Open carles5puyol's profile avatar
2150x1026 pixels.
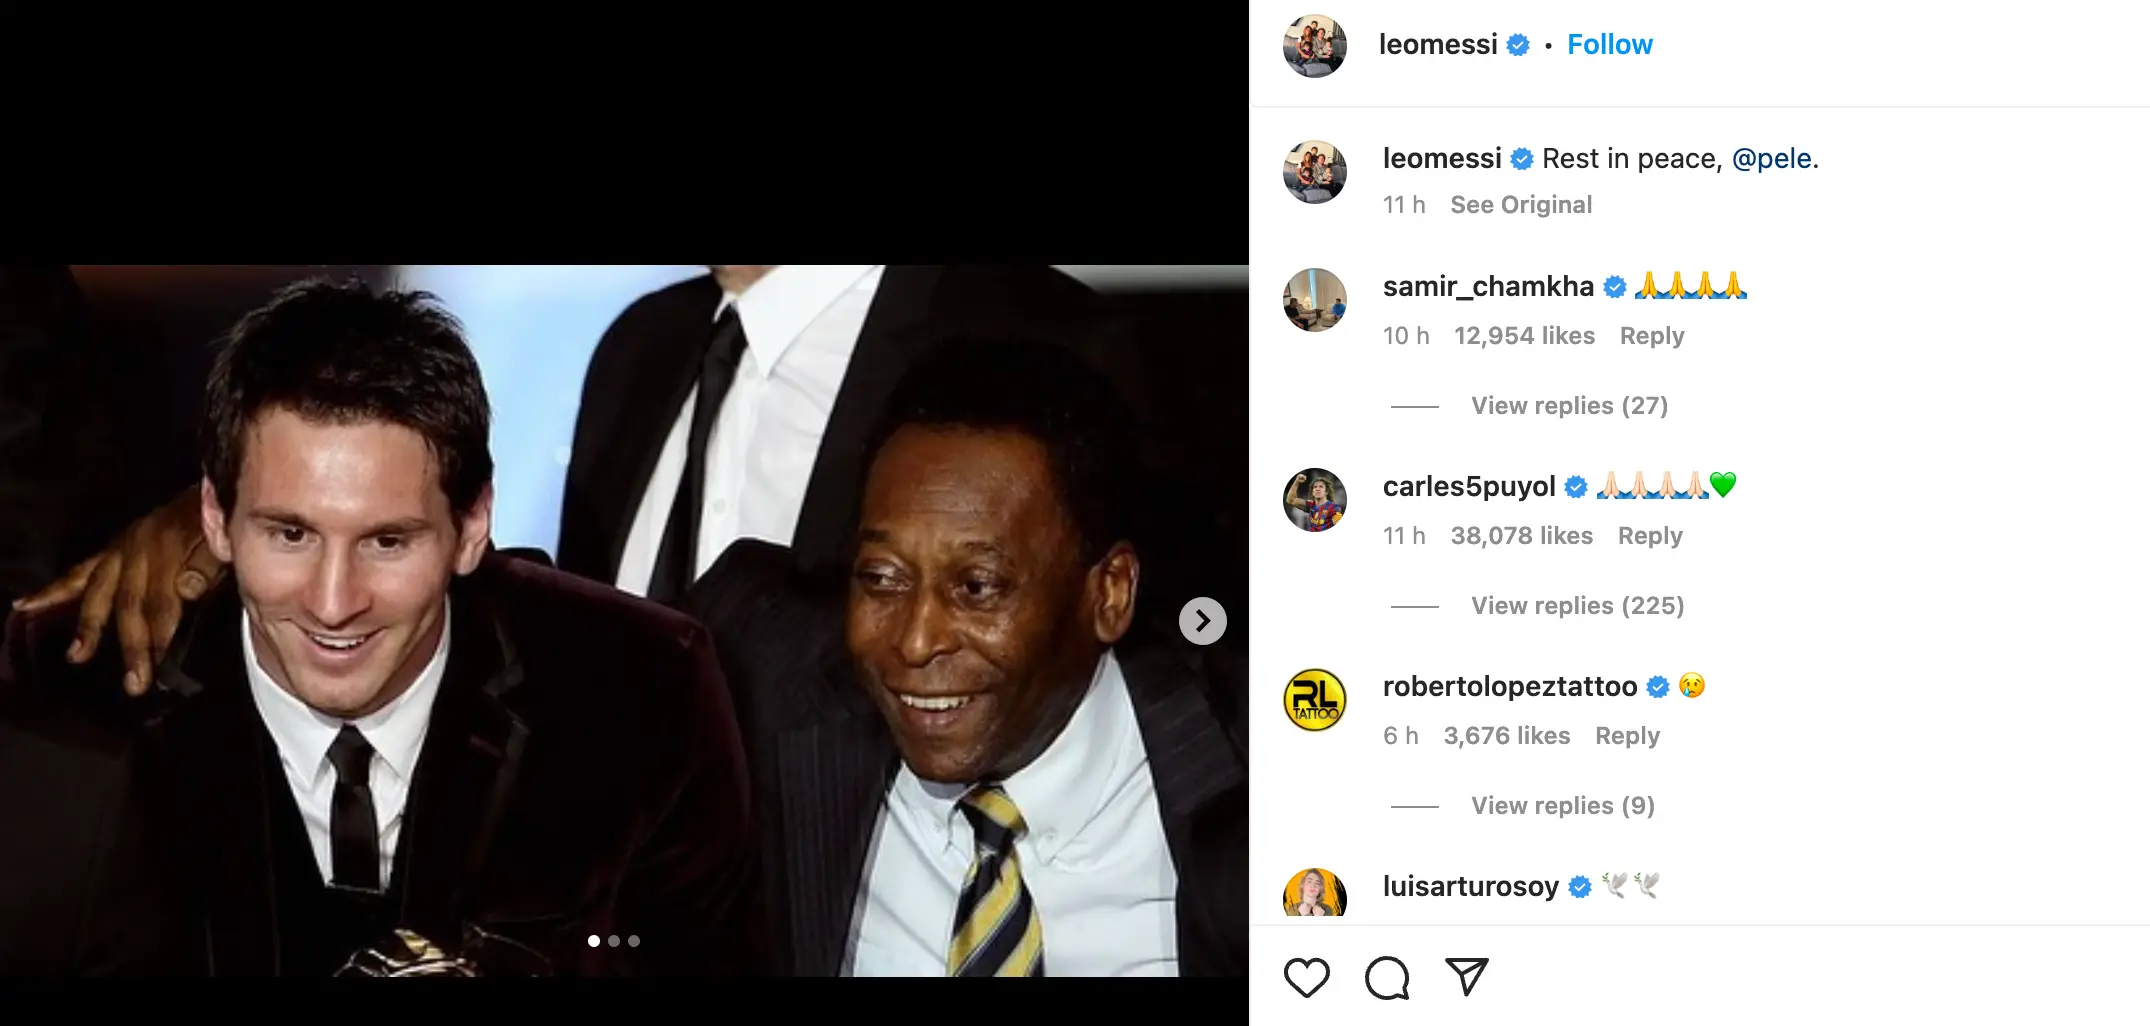coord(1314,500)
